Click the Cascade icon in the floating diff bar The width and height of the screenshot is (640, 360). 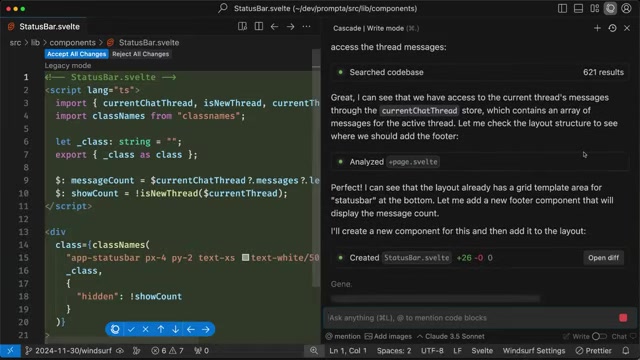pyautogui.click(x=115, y=329)
